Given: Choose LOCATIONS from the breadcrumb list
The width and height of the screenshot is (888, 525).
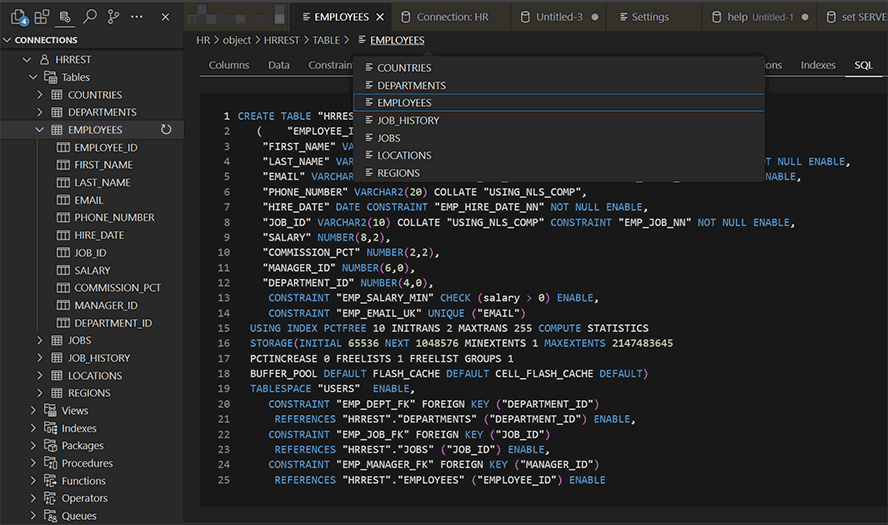Looking at the screenshot, I should 404,156.
